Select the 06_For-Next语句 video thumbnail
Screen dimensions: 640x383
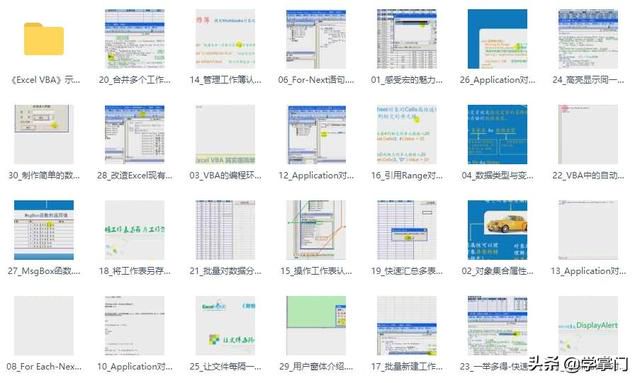[x=316, y=39]
